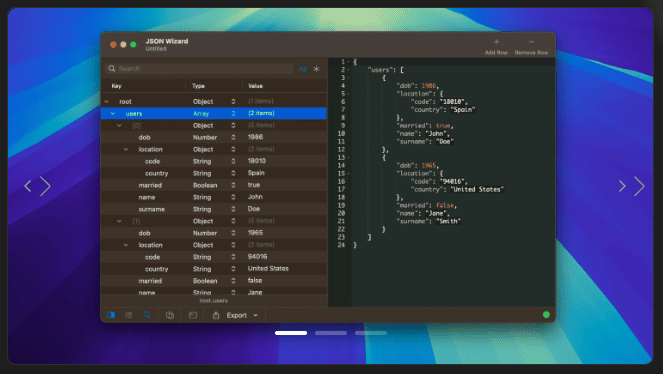Collapse the [0] object node
The width and height of the screenshot is (663, 374).
coord(119,126)
